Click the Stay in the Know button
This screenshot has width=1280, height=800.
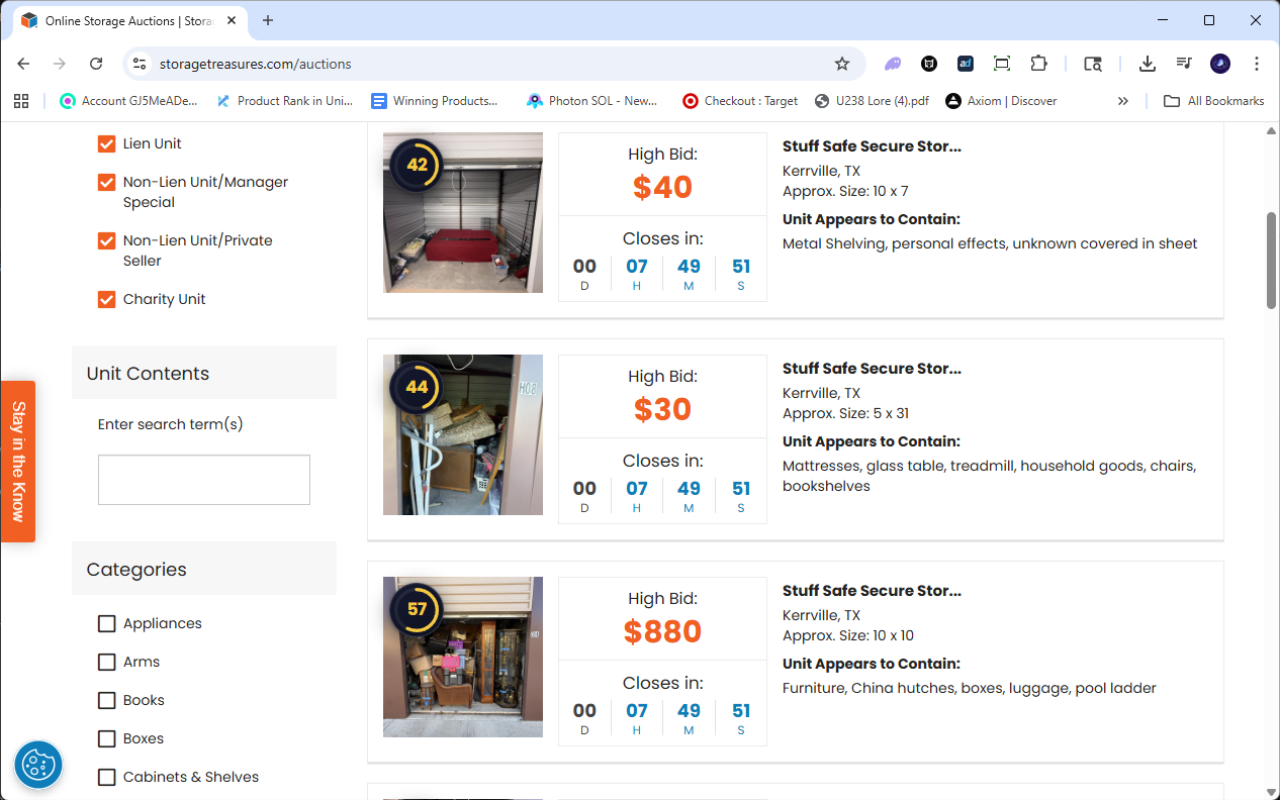pos(17,461)
